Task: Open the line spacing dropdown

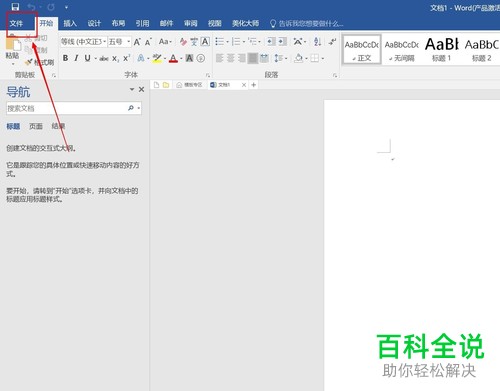Action: tap(280, 58)
